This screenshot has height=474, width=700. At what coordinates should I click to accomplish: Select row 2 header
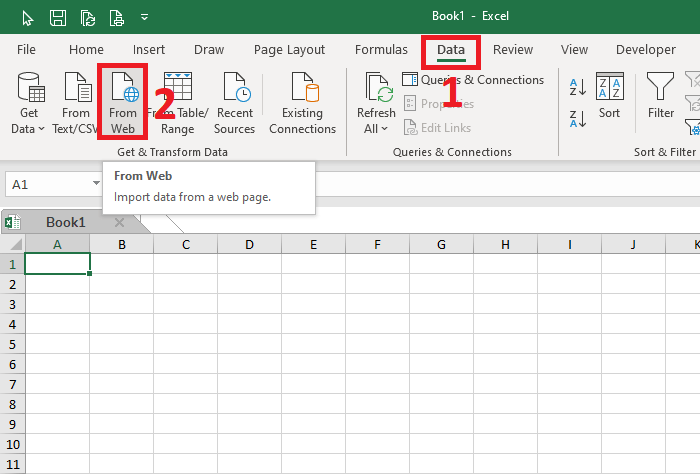12,284
